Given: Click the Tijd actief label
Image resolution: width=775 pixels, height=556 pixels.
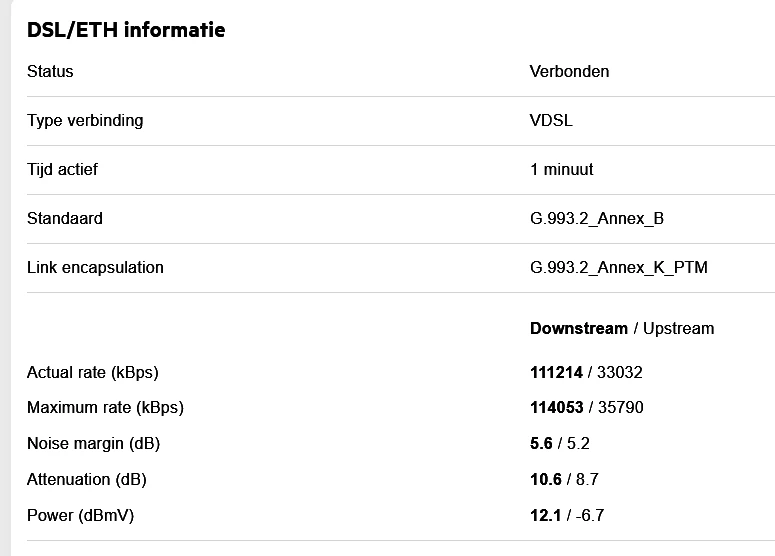Looking at the screenshot, I should 62,170.
